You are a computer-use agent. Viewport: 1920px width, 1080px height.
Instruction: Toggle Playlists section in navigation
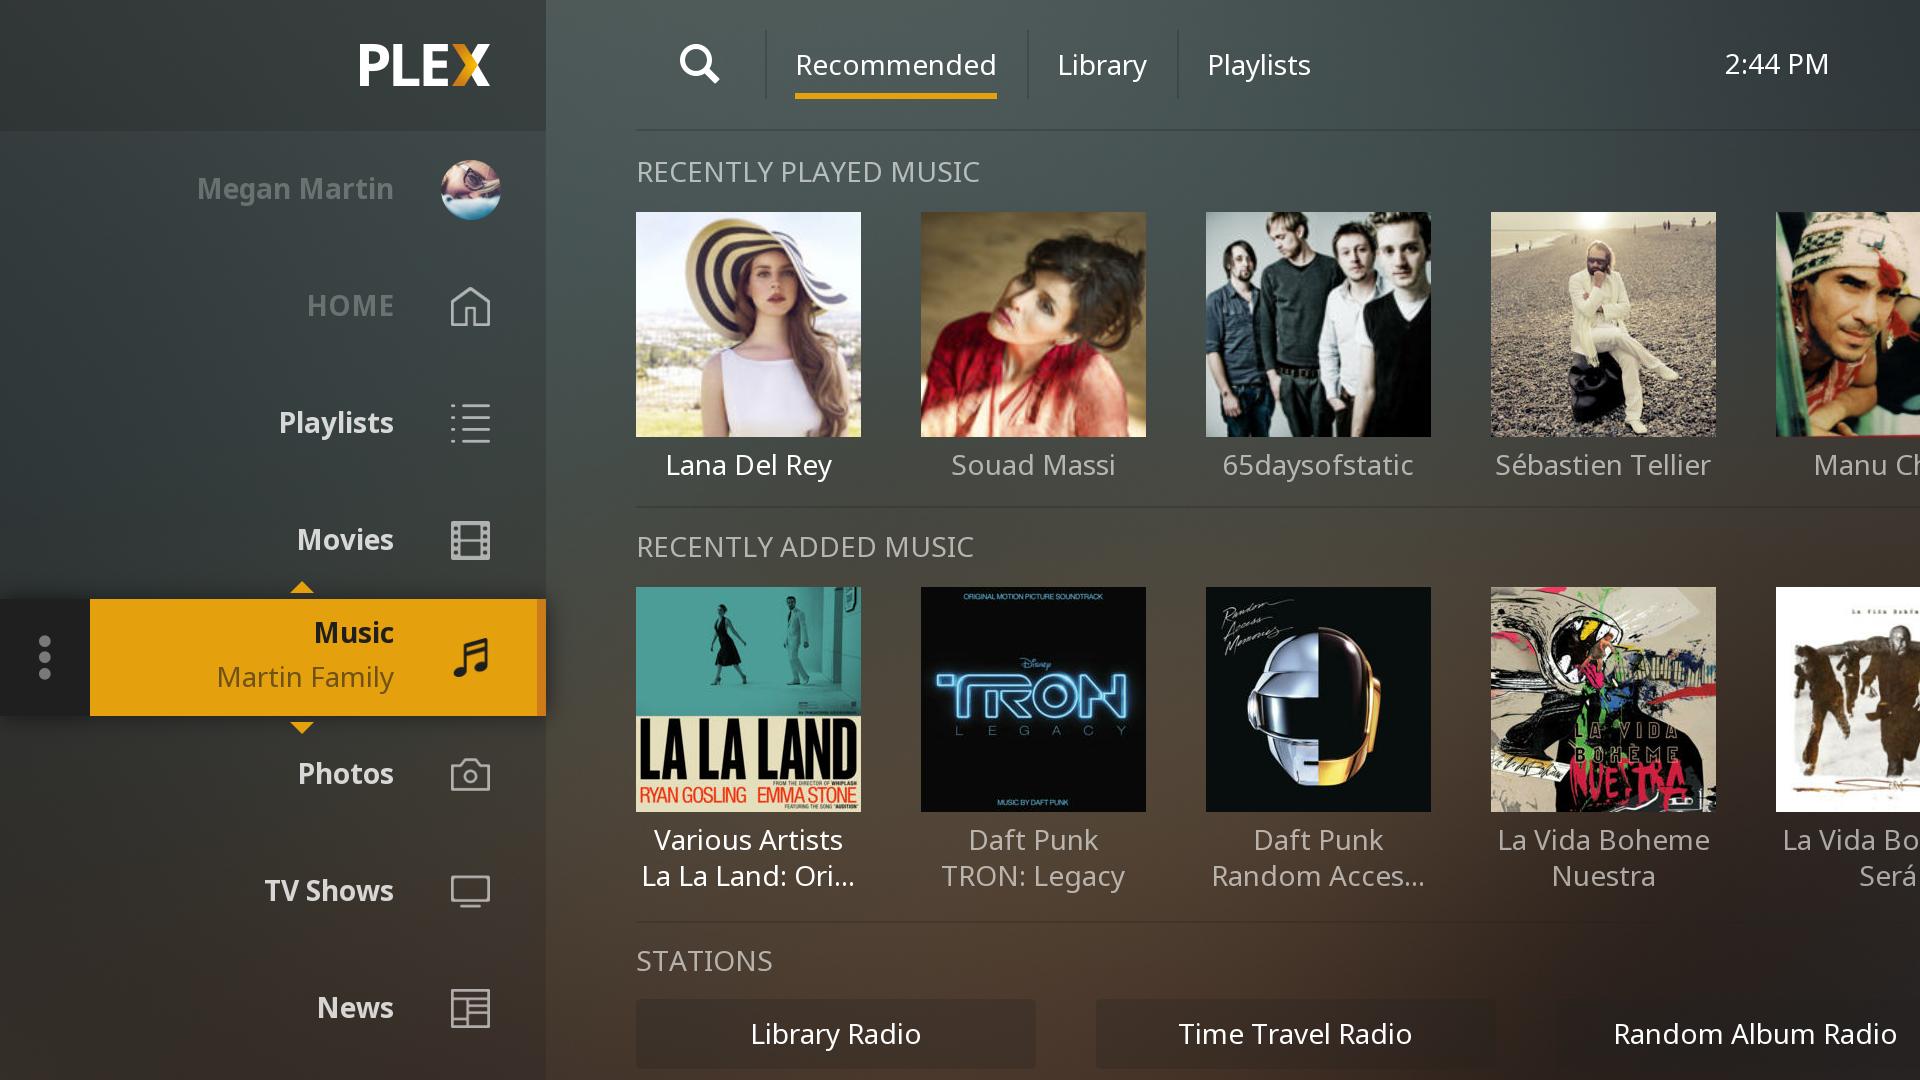[x=336, y=422]
